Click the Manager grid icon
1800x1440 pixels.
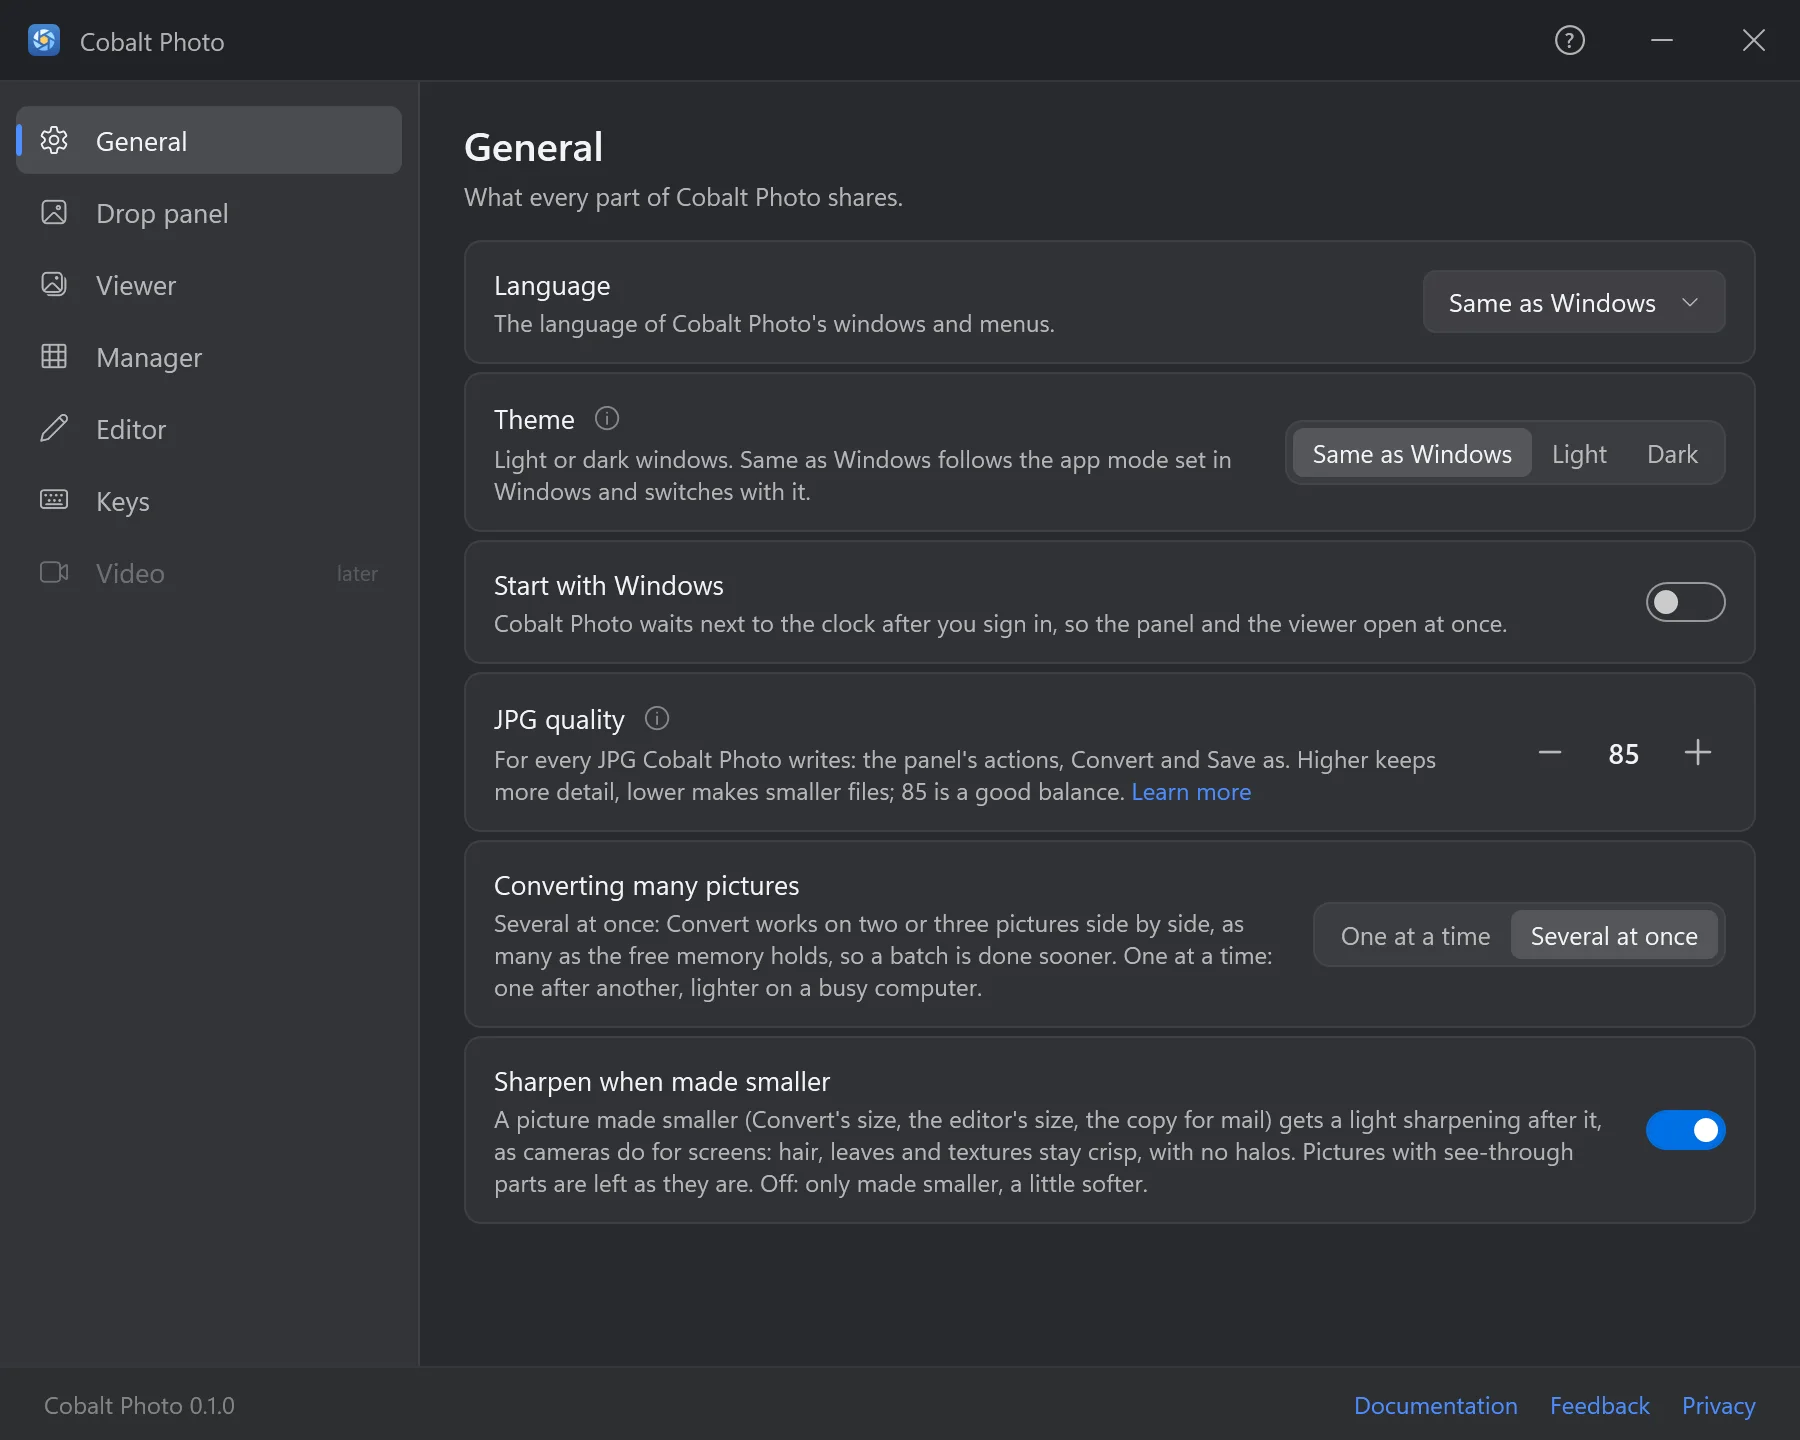coord(54,356)
